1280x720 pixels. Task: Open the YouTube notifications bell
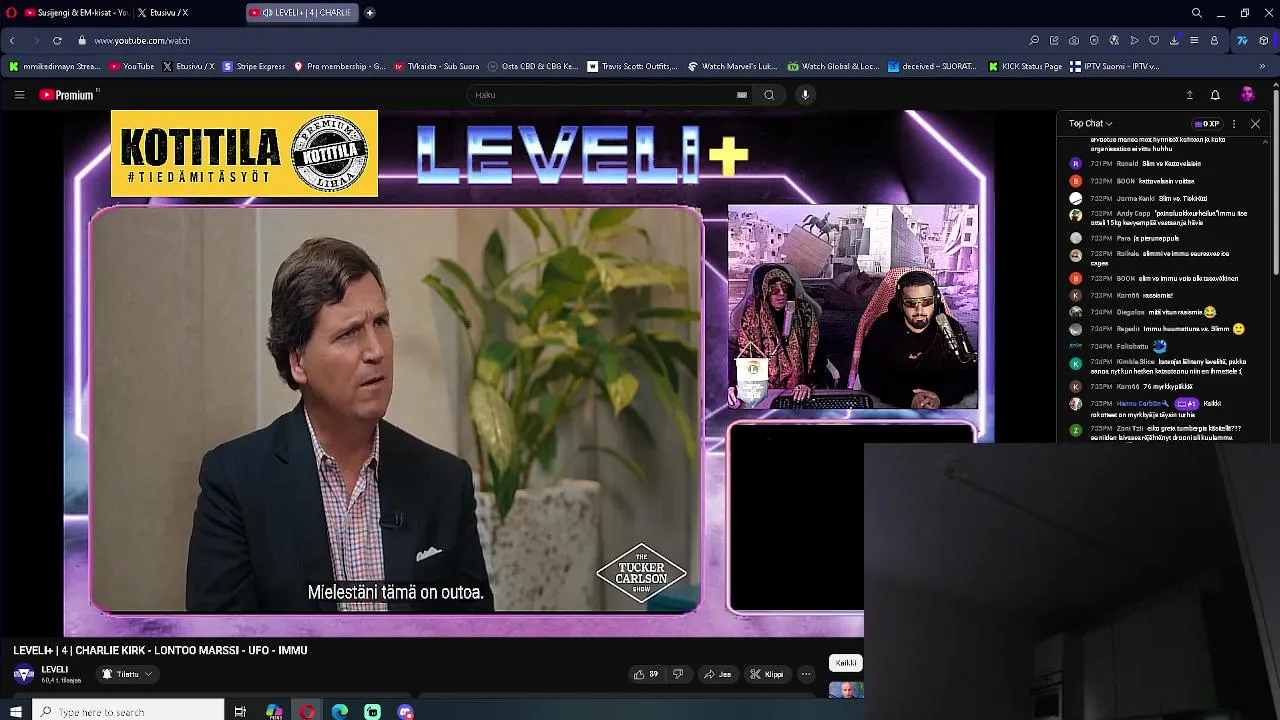[x=1215, y=95]
